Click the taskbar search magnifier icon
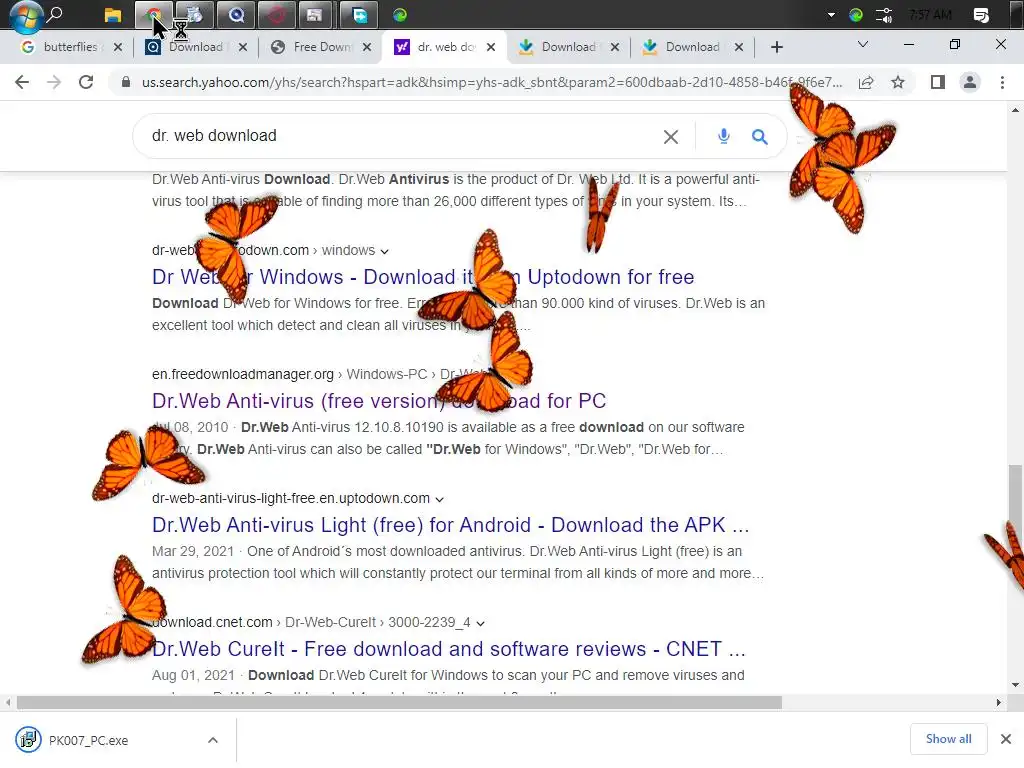 56,14
